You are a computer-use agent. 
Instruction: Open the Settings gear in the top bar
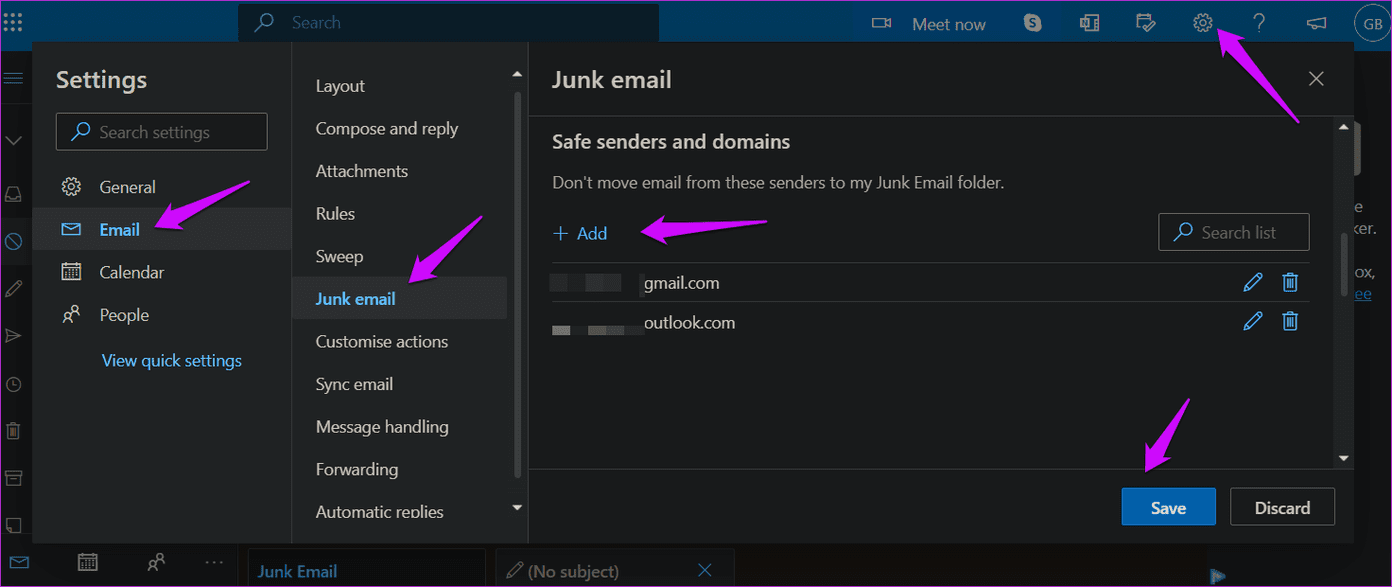pyautogui.click(x=1203, y=23)
